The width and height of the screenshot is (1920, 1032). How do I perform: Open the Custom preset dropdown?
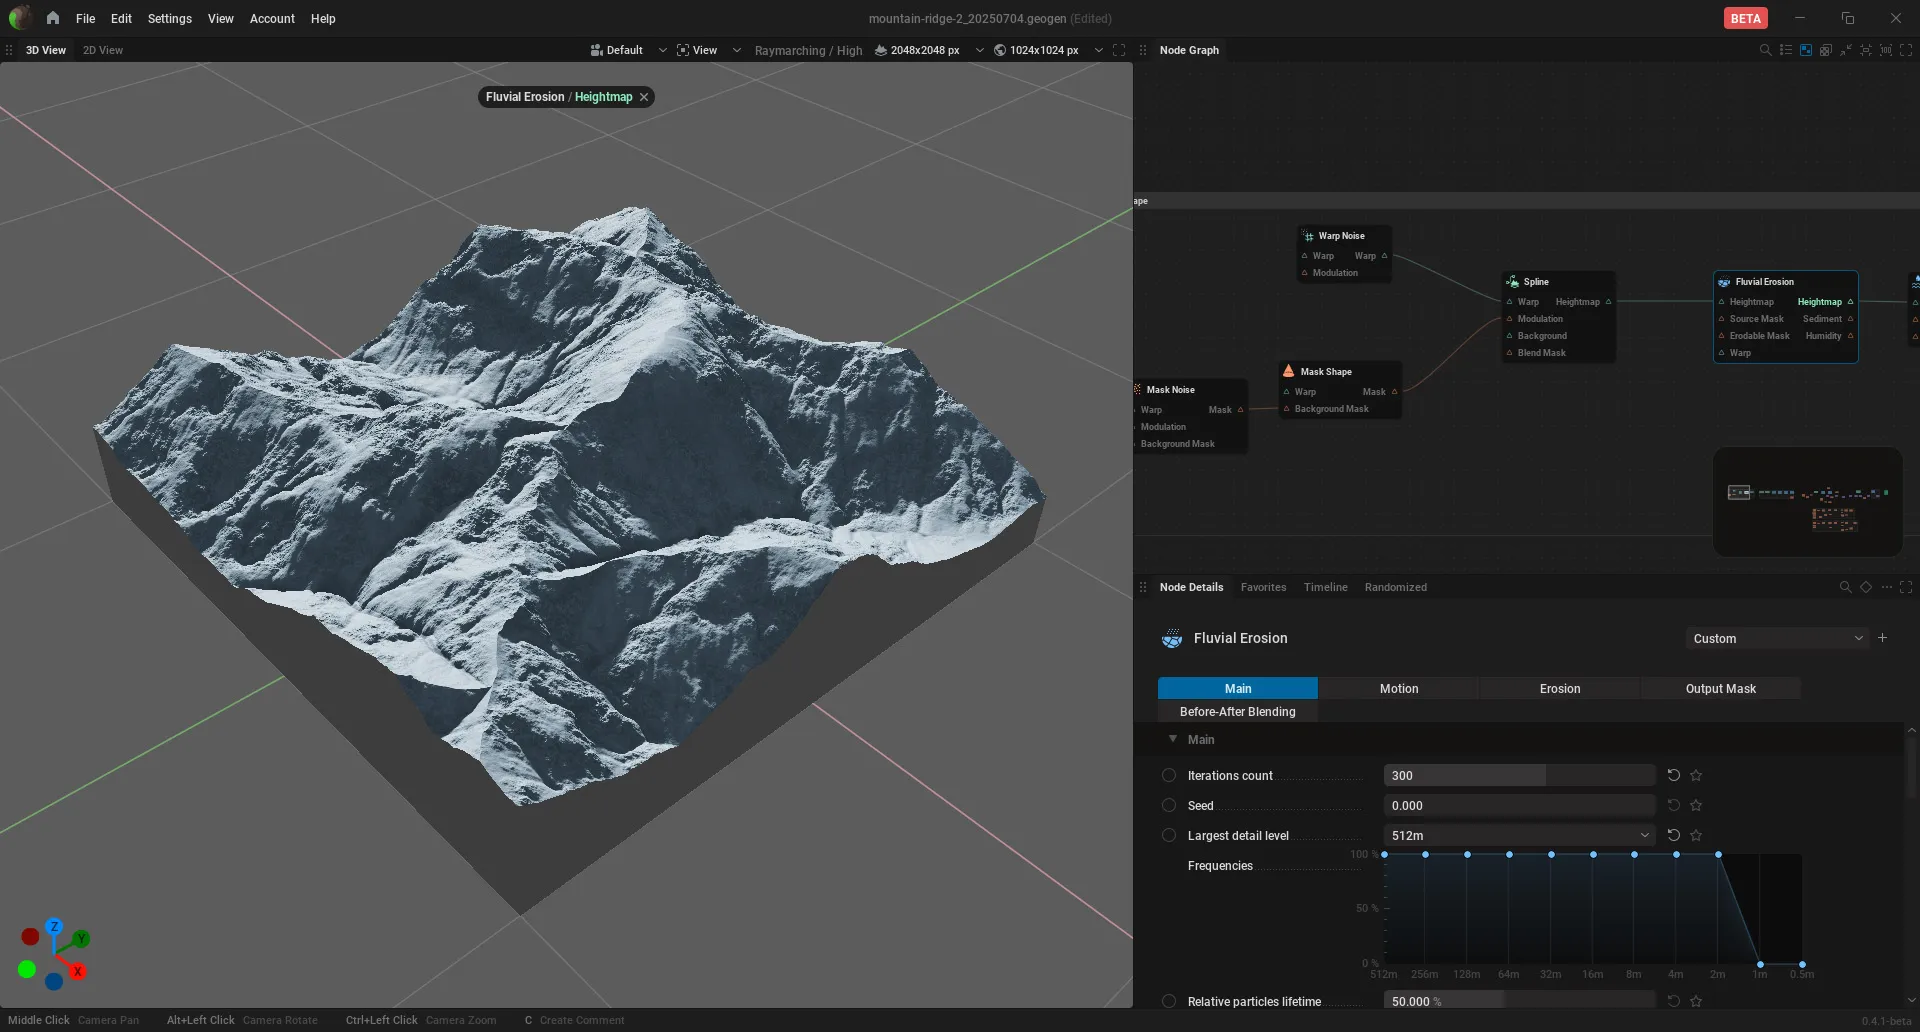coord(1777,638)
